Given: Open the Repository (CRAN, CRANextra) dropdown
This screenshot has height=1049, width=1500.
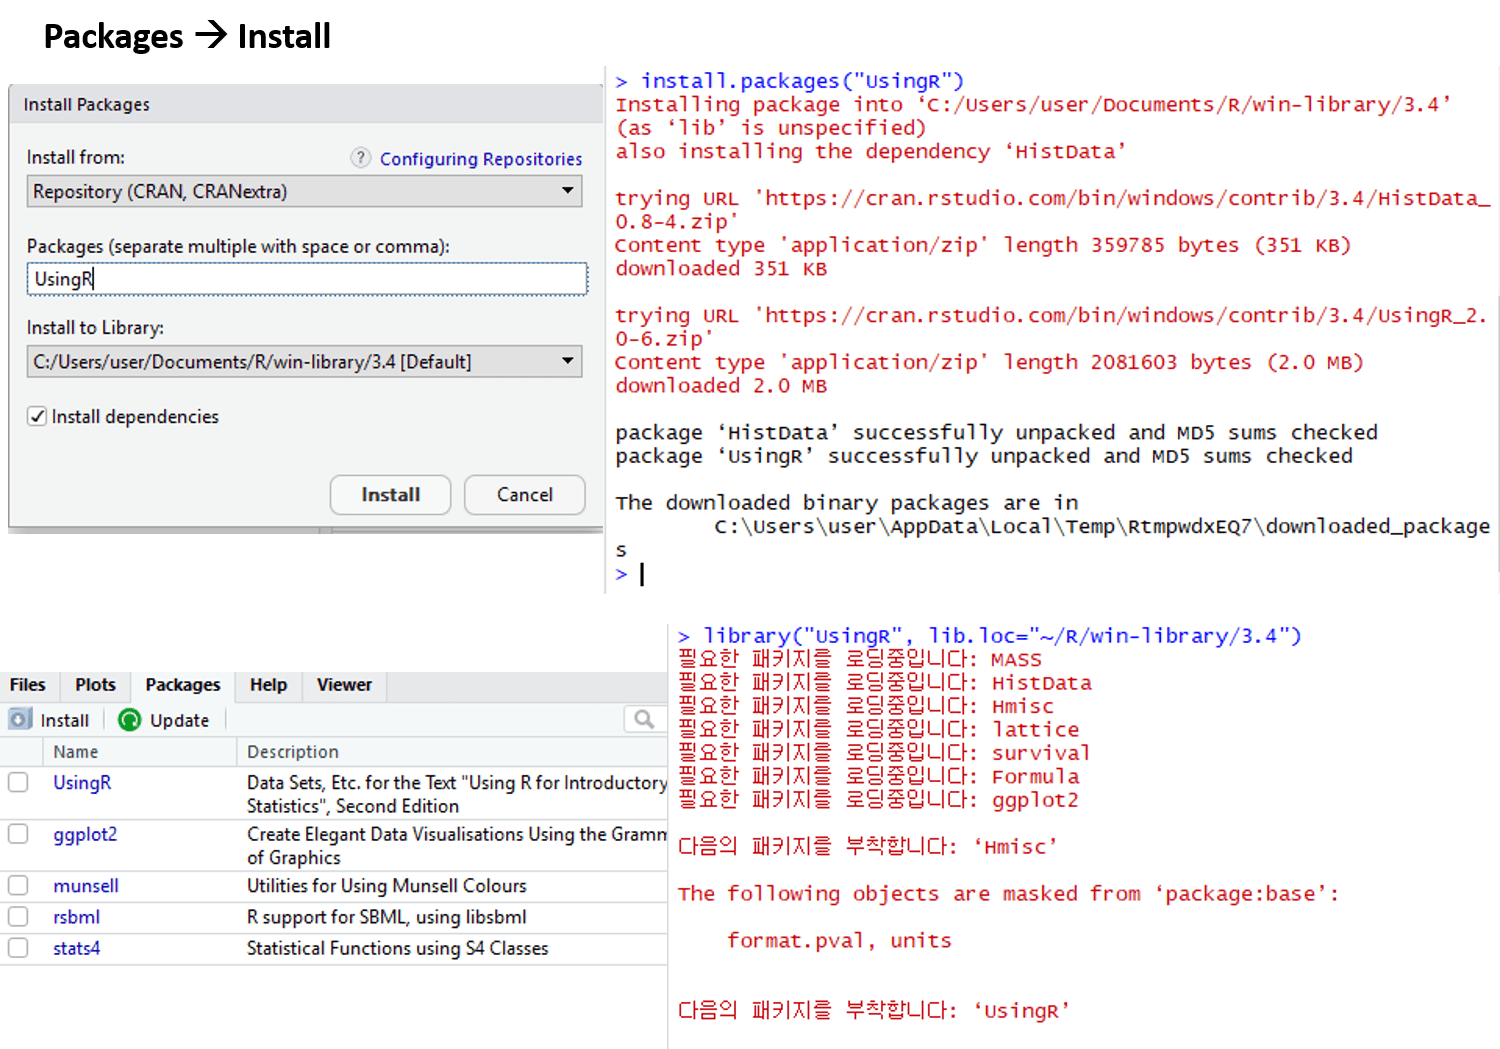Looking at the screenshot, I should [566, 191].
